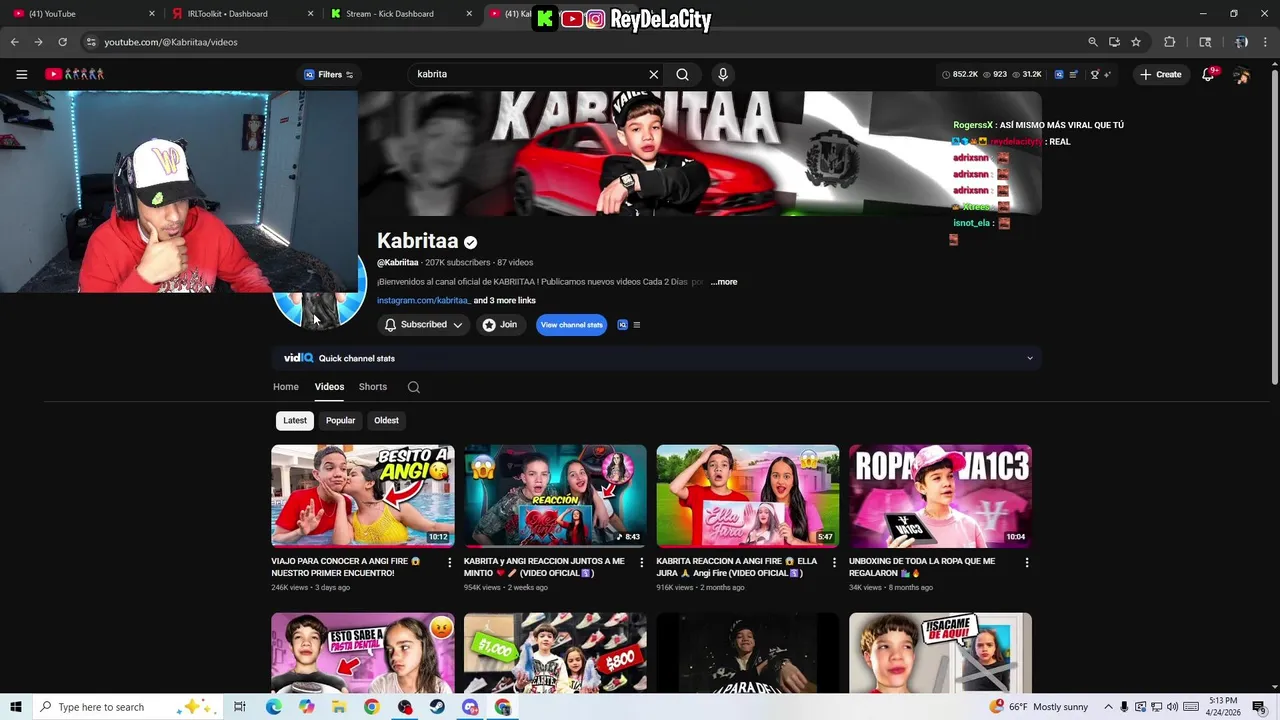Open the YouTube hamburger guide menu
The width and height of the screenshot is (1280, 720).
(x=21, y=74)
